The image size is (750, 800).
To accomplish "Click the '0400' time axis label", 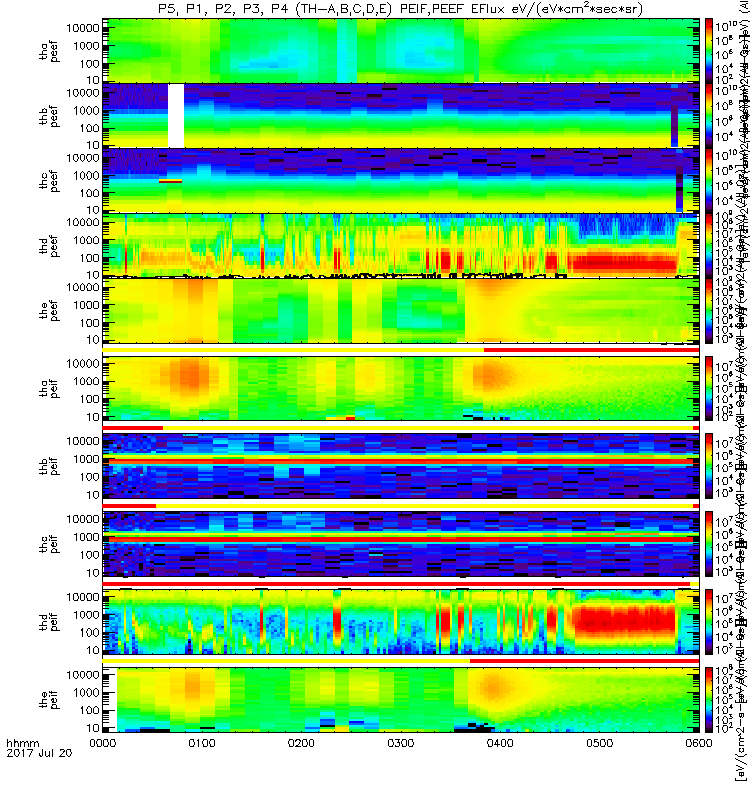I will click(x=500, y=743).
